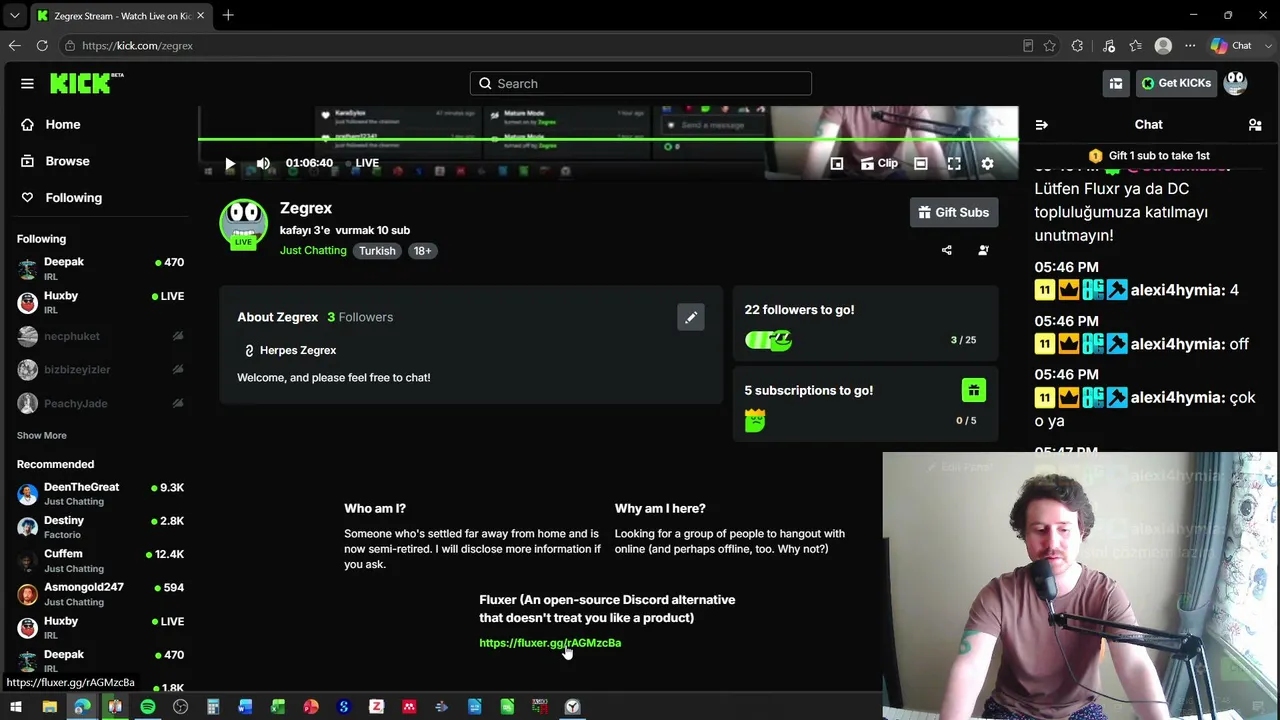Open the chat users list icon

point(1255,125)
